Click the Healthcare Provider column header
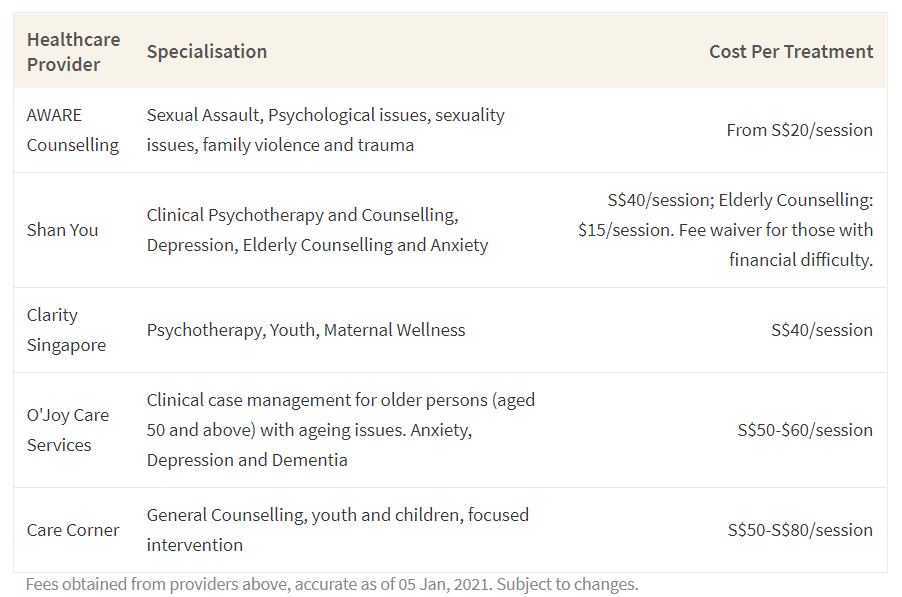 pos(73,52)
